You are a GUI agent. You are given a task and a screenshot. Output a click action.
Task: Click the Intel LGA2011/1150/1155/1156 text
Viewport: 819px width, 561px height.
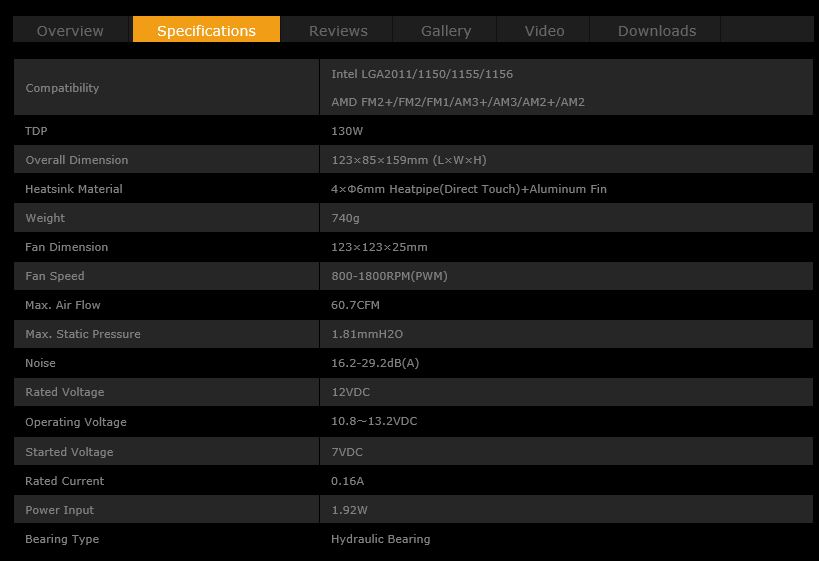coord(422,74)
